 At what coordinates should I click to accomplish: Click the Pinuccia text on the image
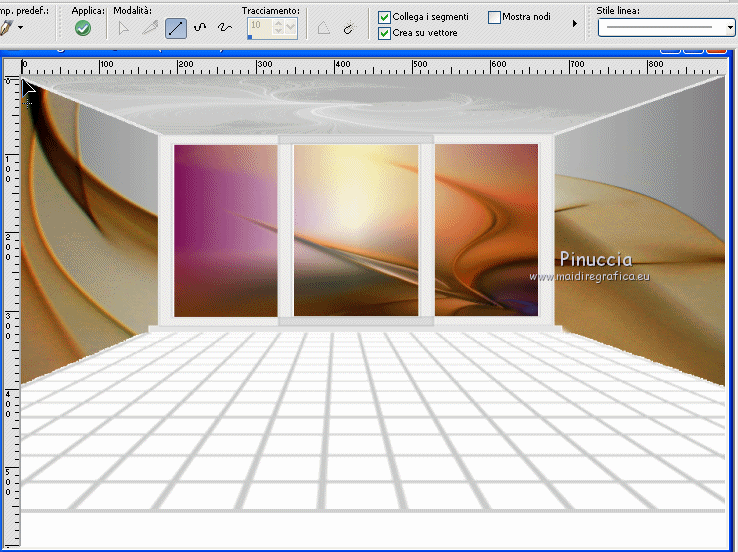tap(595, 259)
